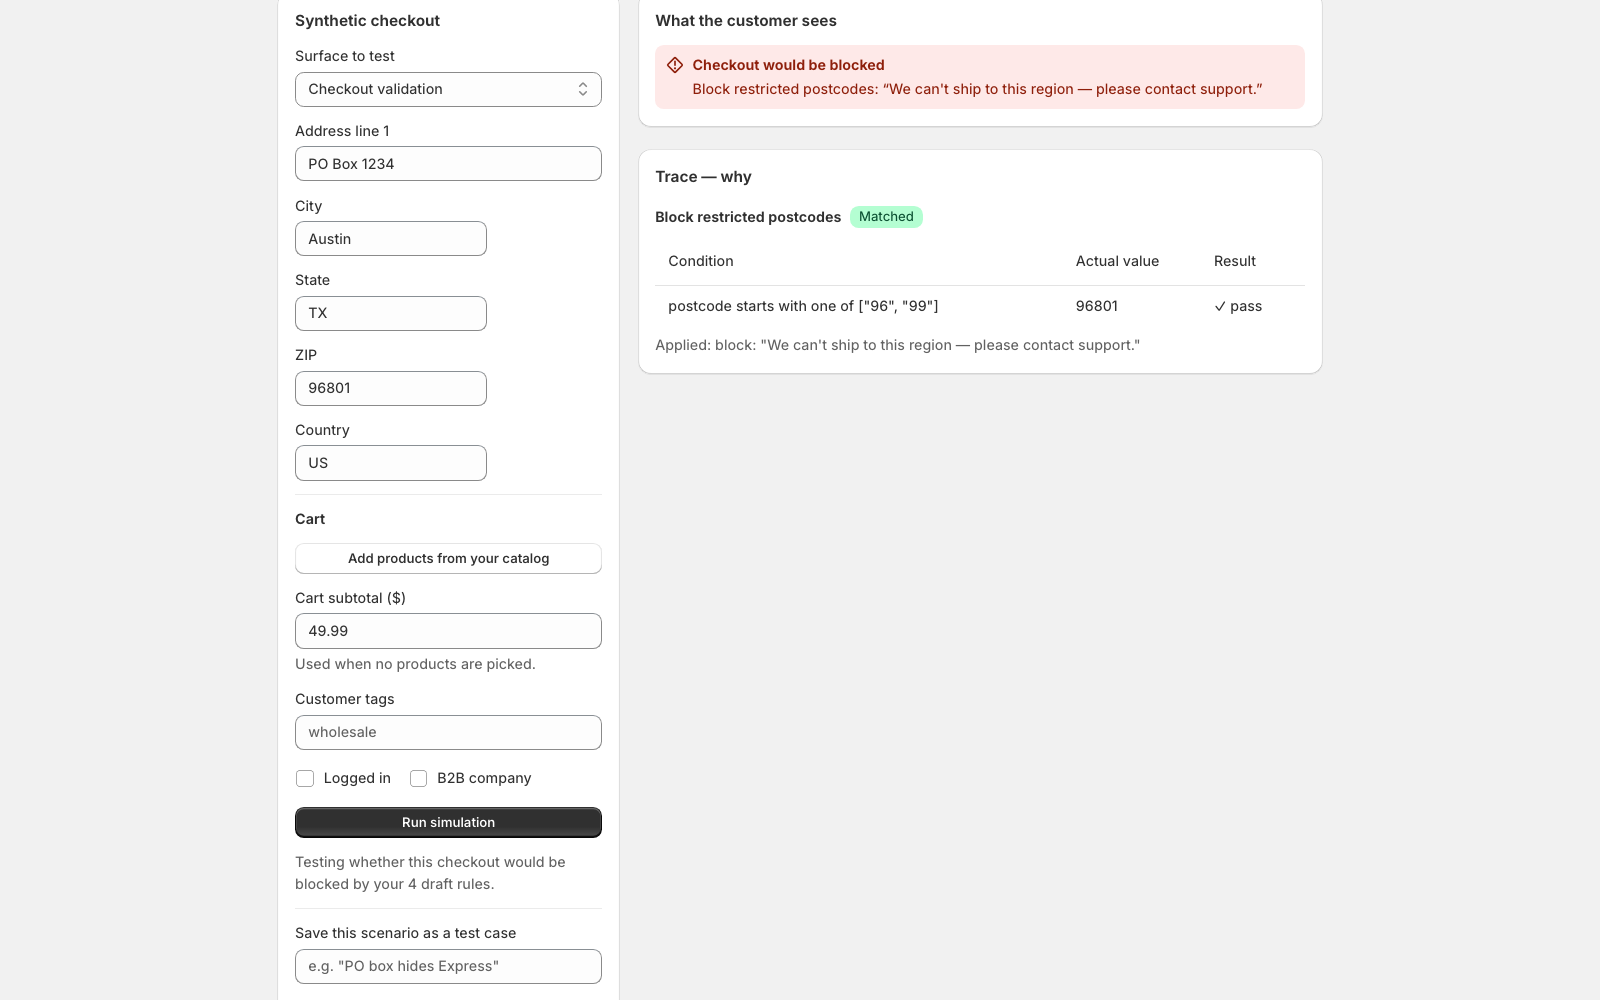The width and height of the screenshot is (1600, 1000).
Task: Click Add products from your catalog
Action: (x=448, y=558)
